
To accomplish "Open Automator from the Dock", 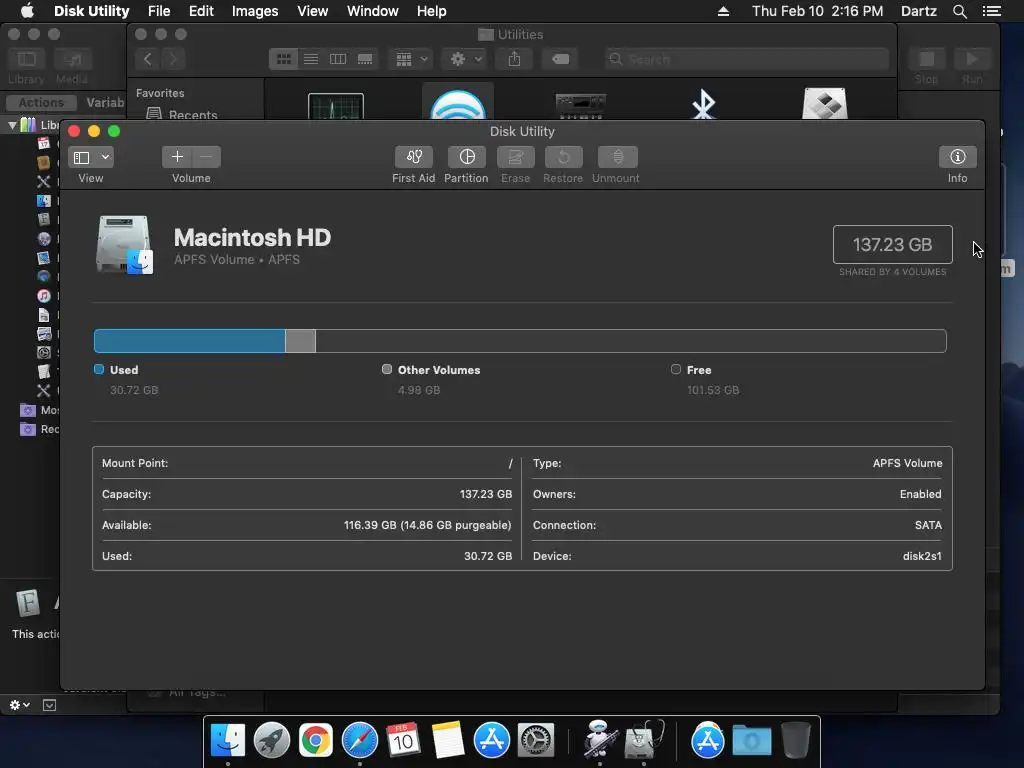I will pyautogui.click(x=600, y=739).
